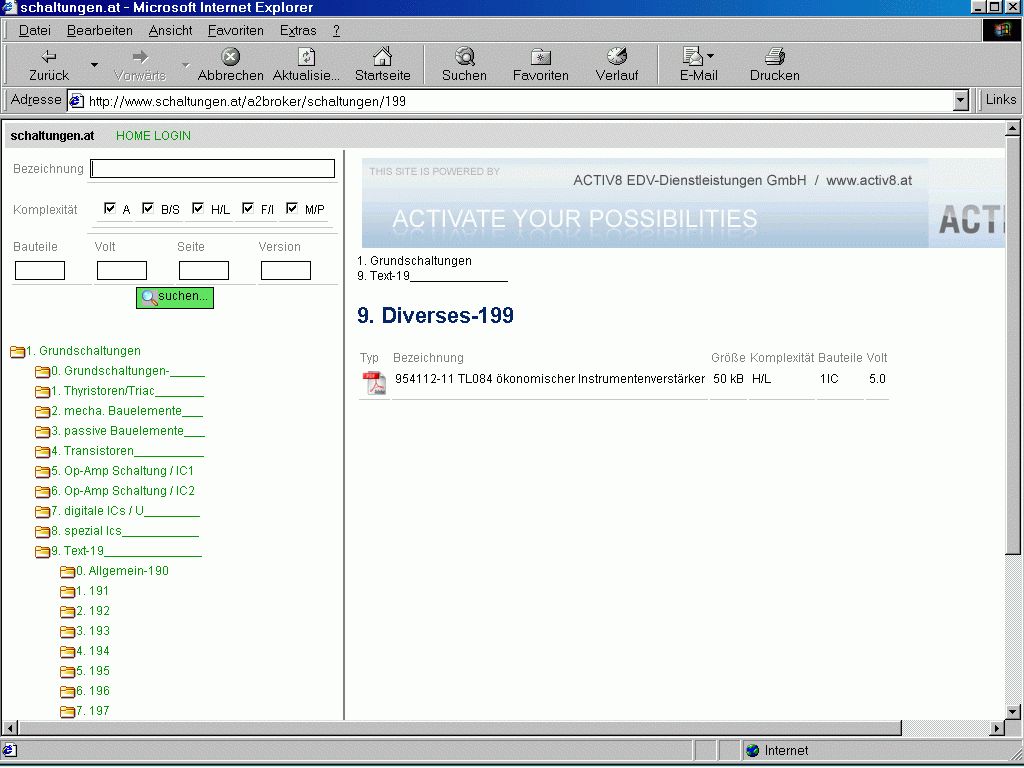Toggle the F/I complexity checkbox

tap(248, 208)
